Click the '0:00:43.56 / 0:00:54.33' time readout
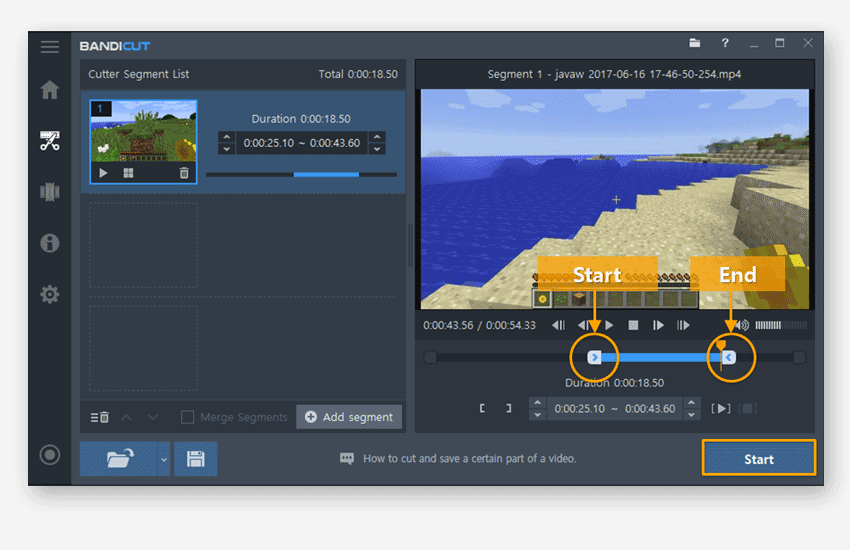The height and width of the screenshot is (550, 850). click(479, 325)
